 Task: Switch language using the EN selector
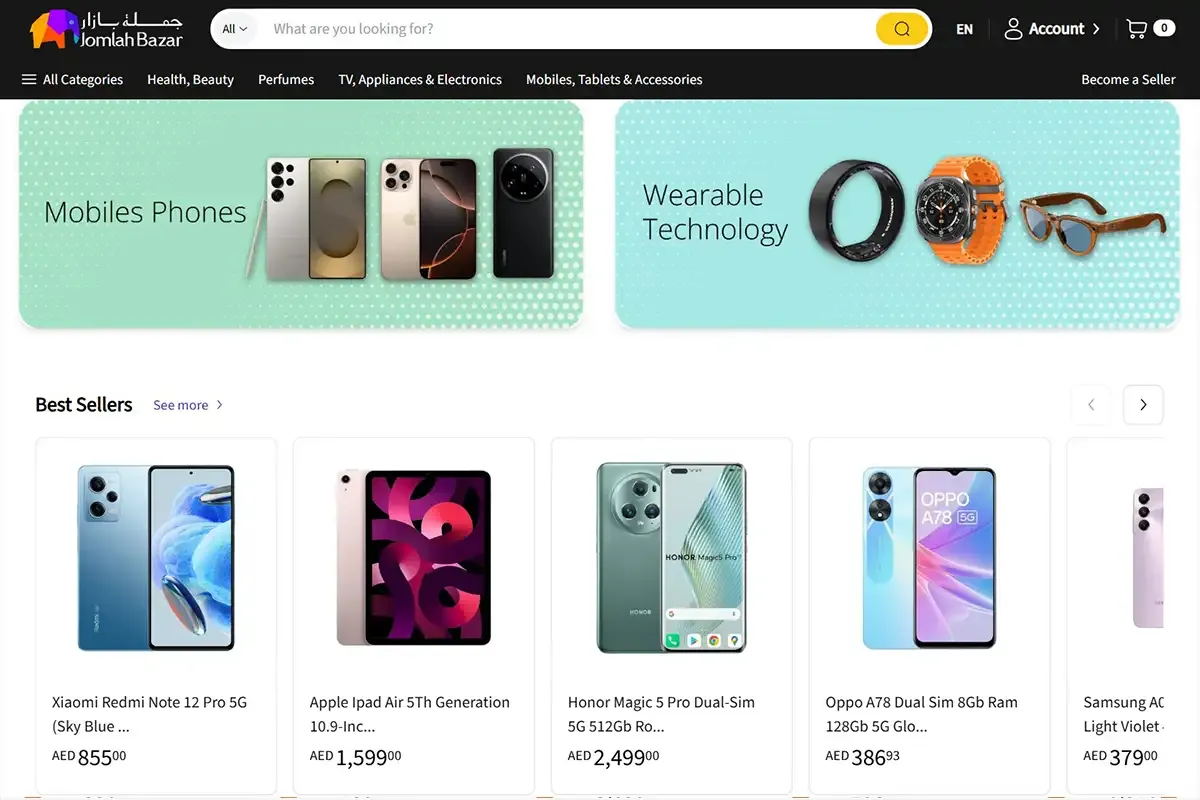pyautogui.click(x=964, y=29)
